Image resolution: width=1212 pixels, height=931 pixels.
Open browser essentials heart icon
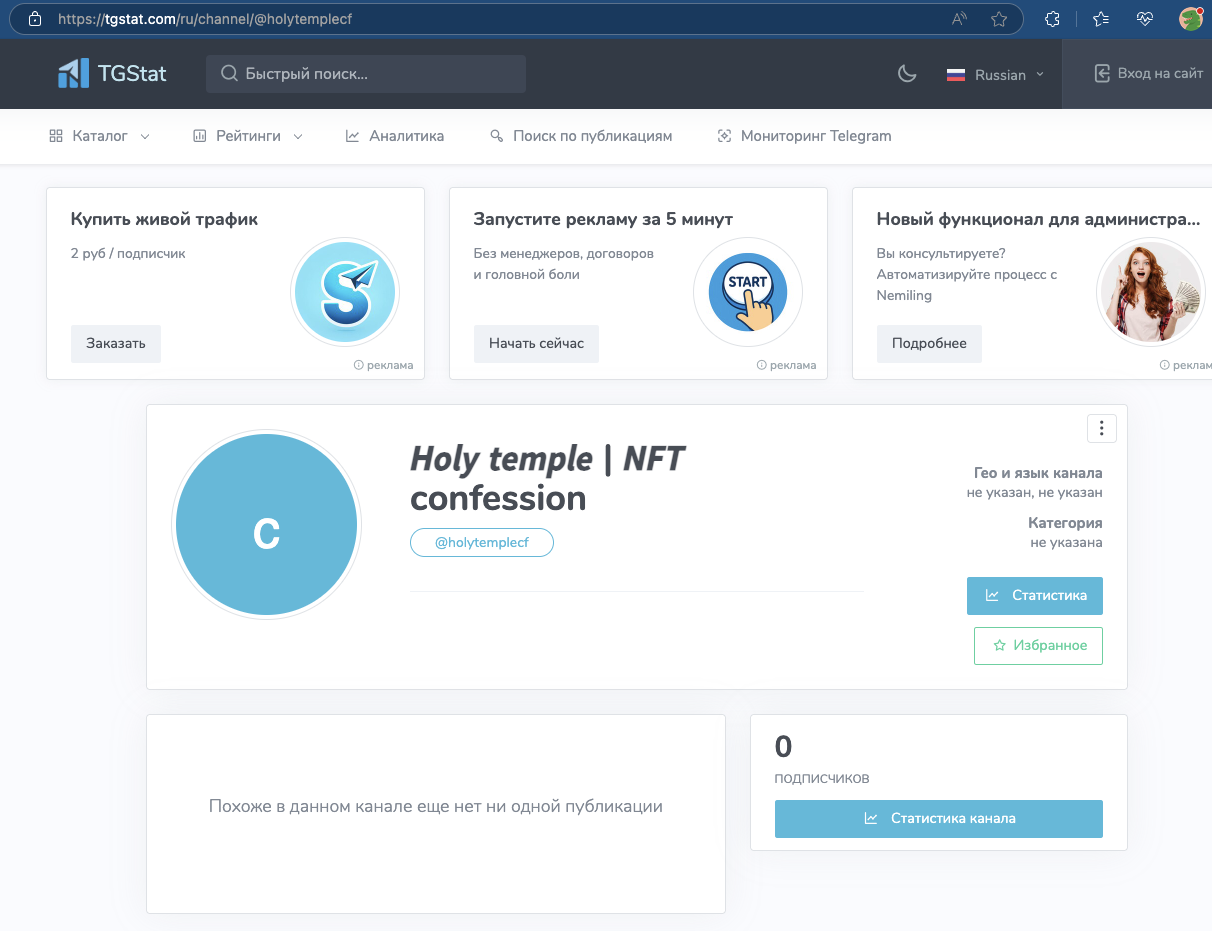1146,19
